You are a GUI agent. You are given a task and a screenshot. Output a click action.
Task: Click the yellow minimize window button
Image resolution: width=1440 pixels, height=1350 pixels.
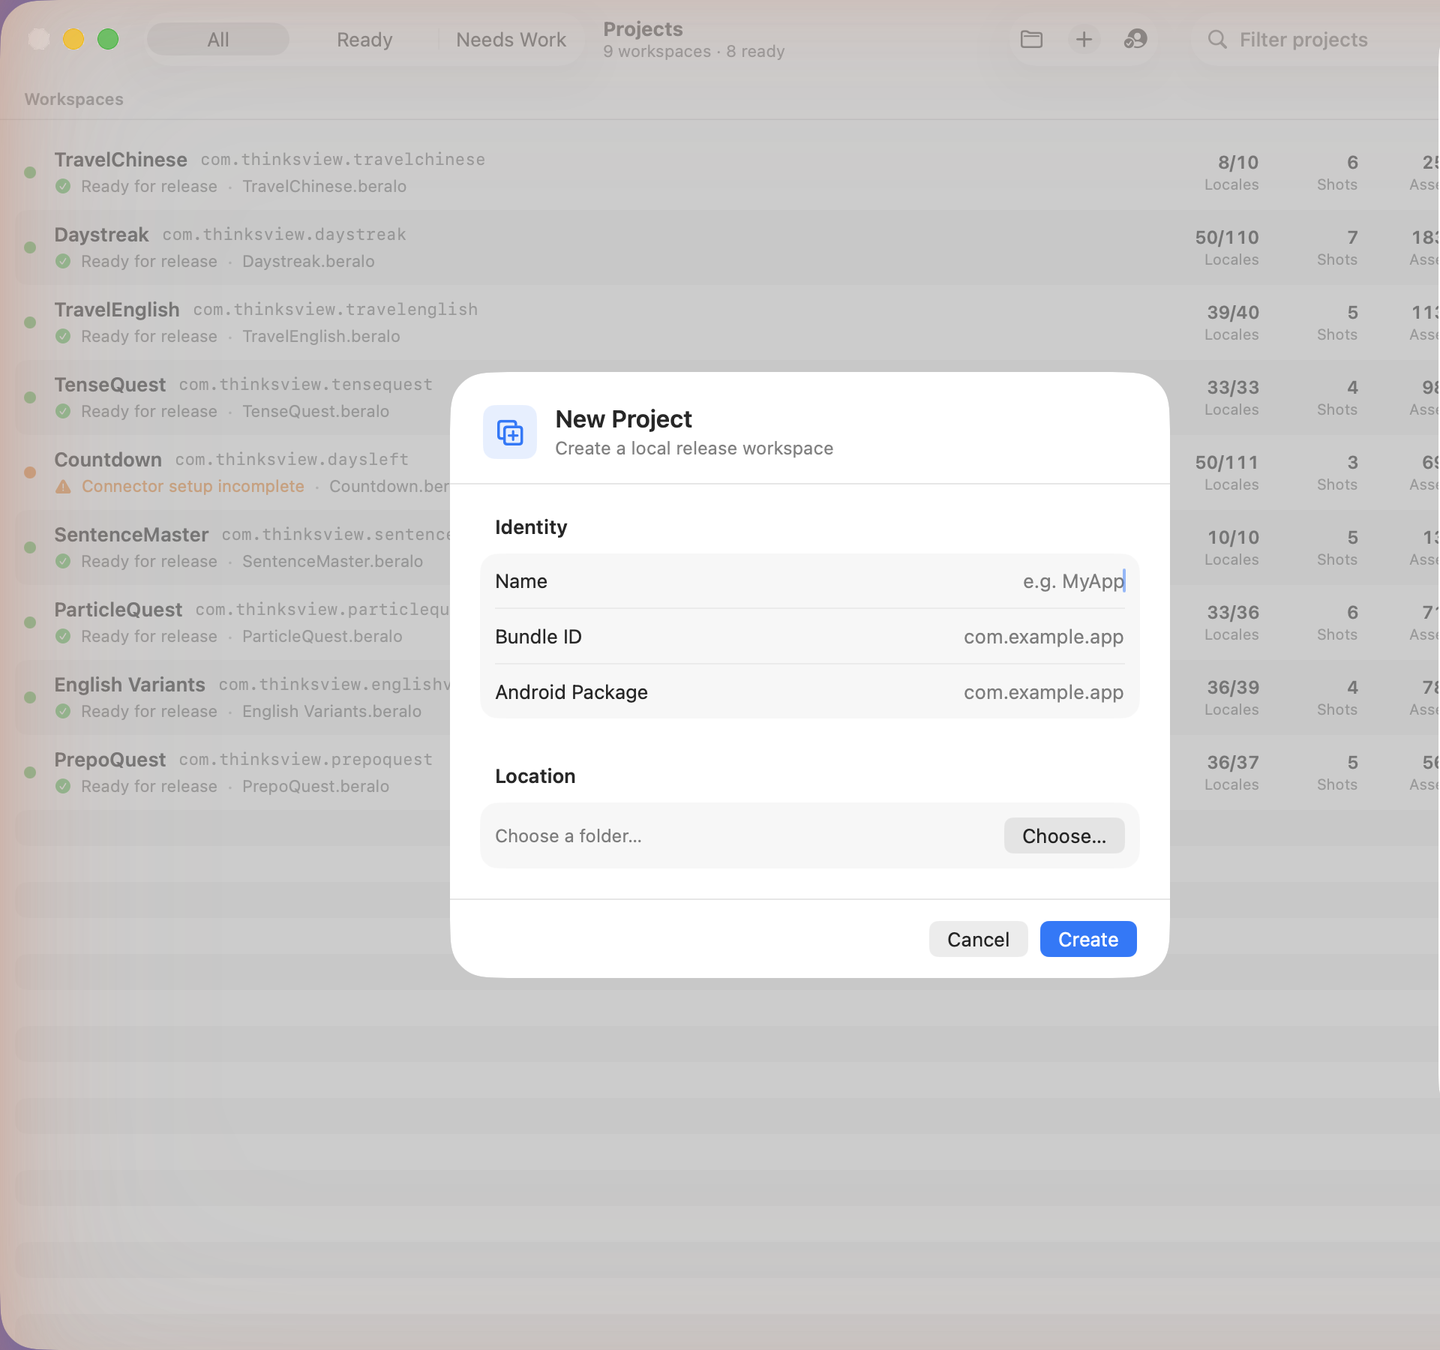[73, 39]
